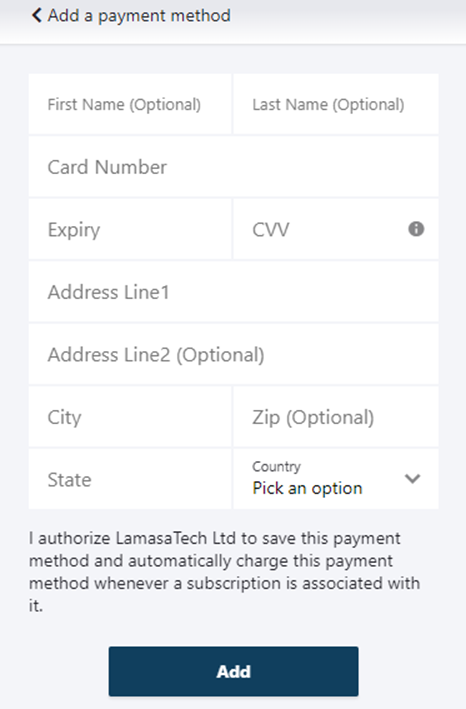This screenshot has width=466, height=709.
Task: Select the Zip (Optional) field
Action: (x=335, y=417)
